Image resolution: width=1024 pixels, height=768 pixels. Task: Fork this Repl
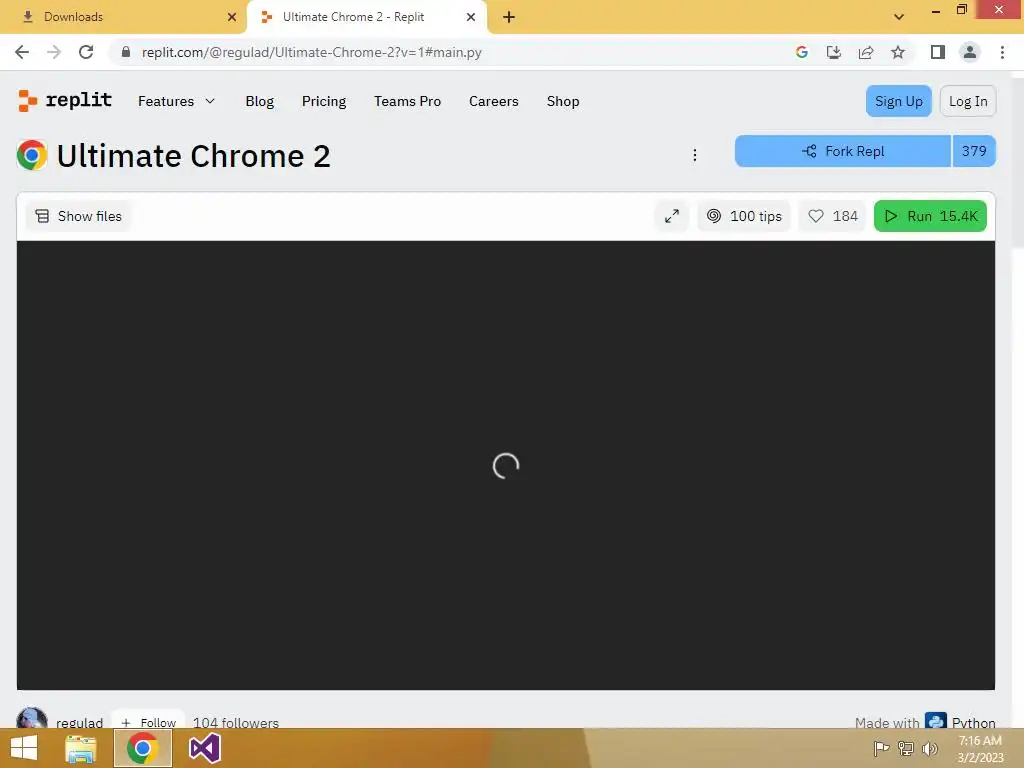[842, 152]
